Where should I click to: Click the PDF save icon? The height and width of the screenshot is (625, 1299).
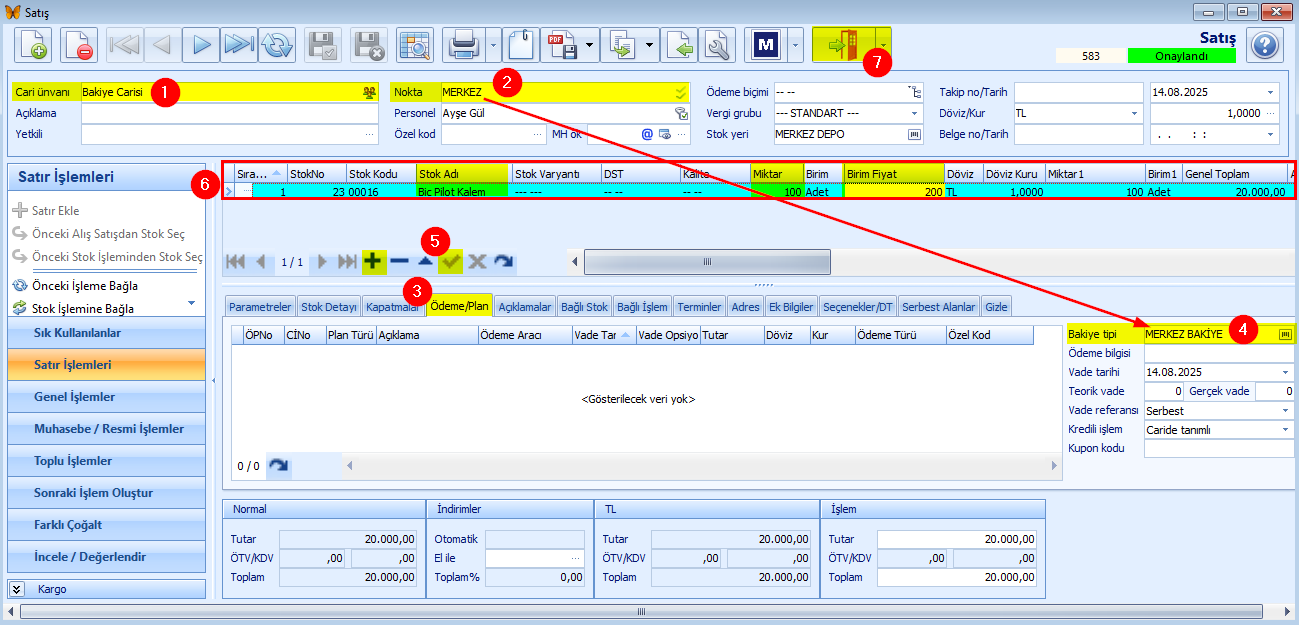pyautogui.click(x=561, y=45)
